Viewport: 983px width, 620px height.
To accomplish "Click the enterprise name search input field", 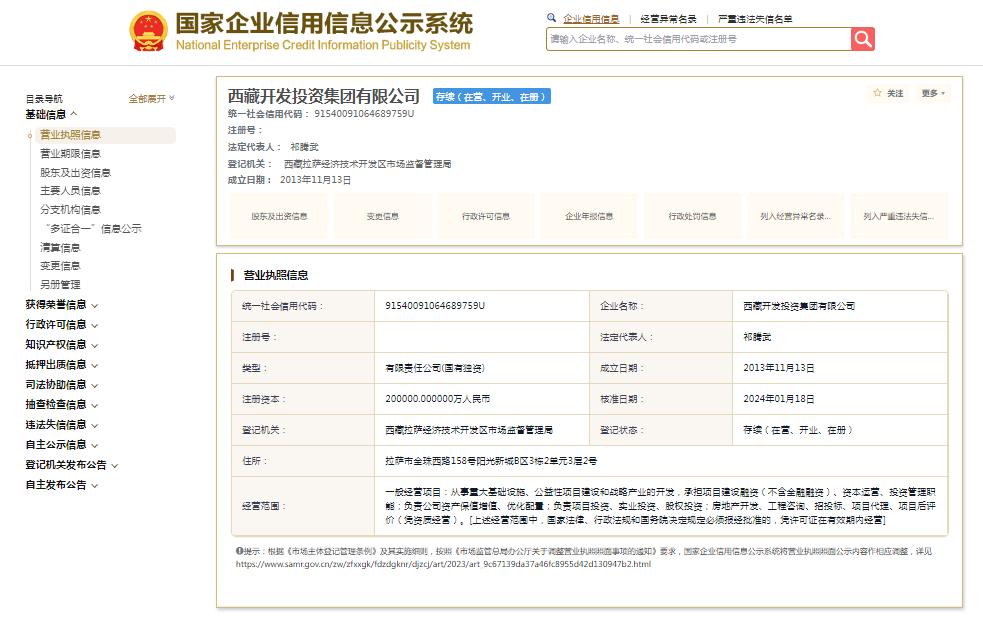I will click(x=698, y=39).
